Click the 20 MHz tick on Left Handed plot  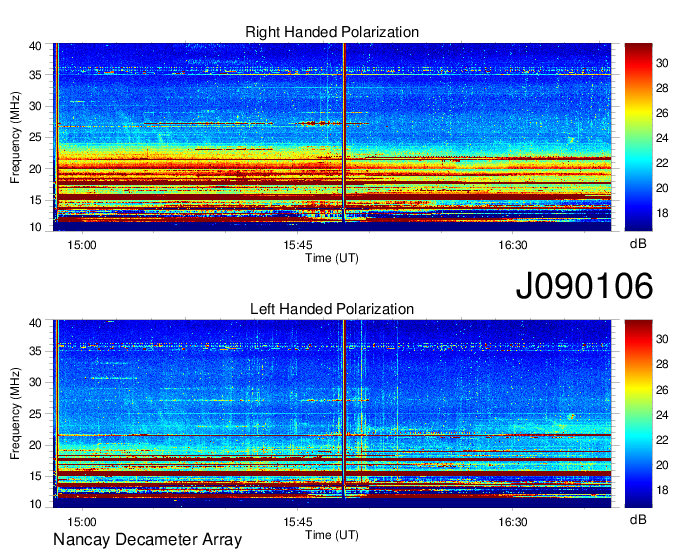click(36, 445)
